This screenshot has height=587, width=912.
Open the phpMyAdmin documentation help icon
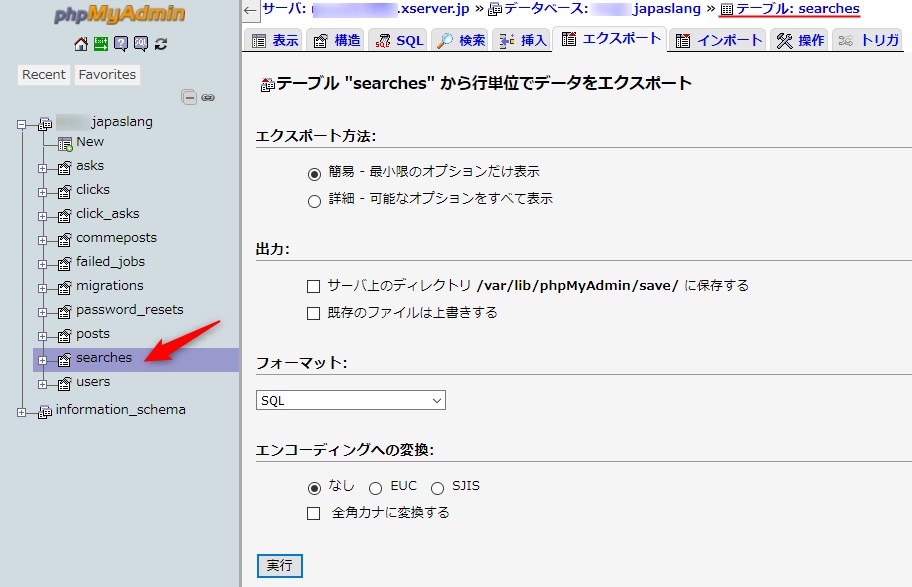pyautogui.click(x=121, y=44)
